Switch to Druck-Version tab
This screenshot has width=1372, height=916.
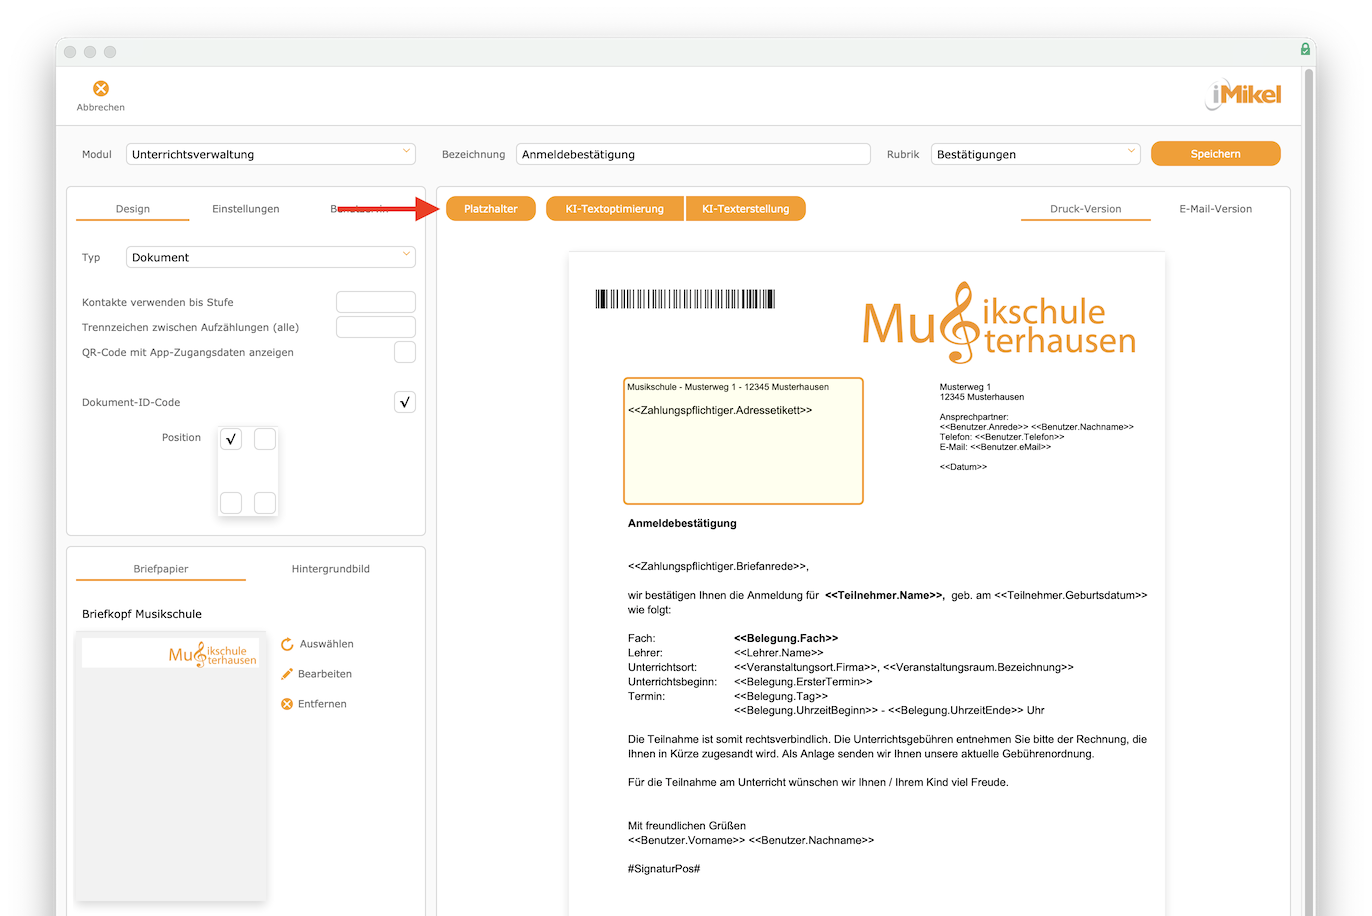(x=1086, y=209)
